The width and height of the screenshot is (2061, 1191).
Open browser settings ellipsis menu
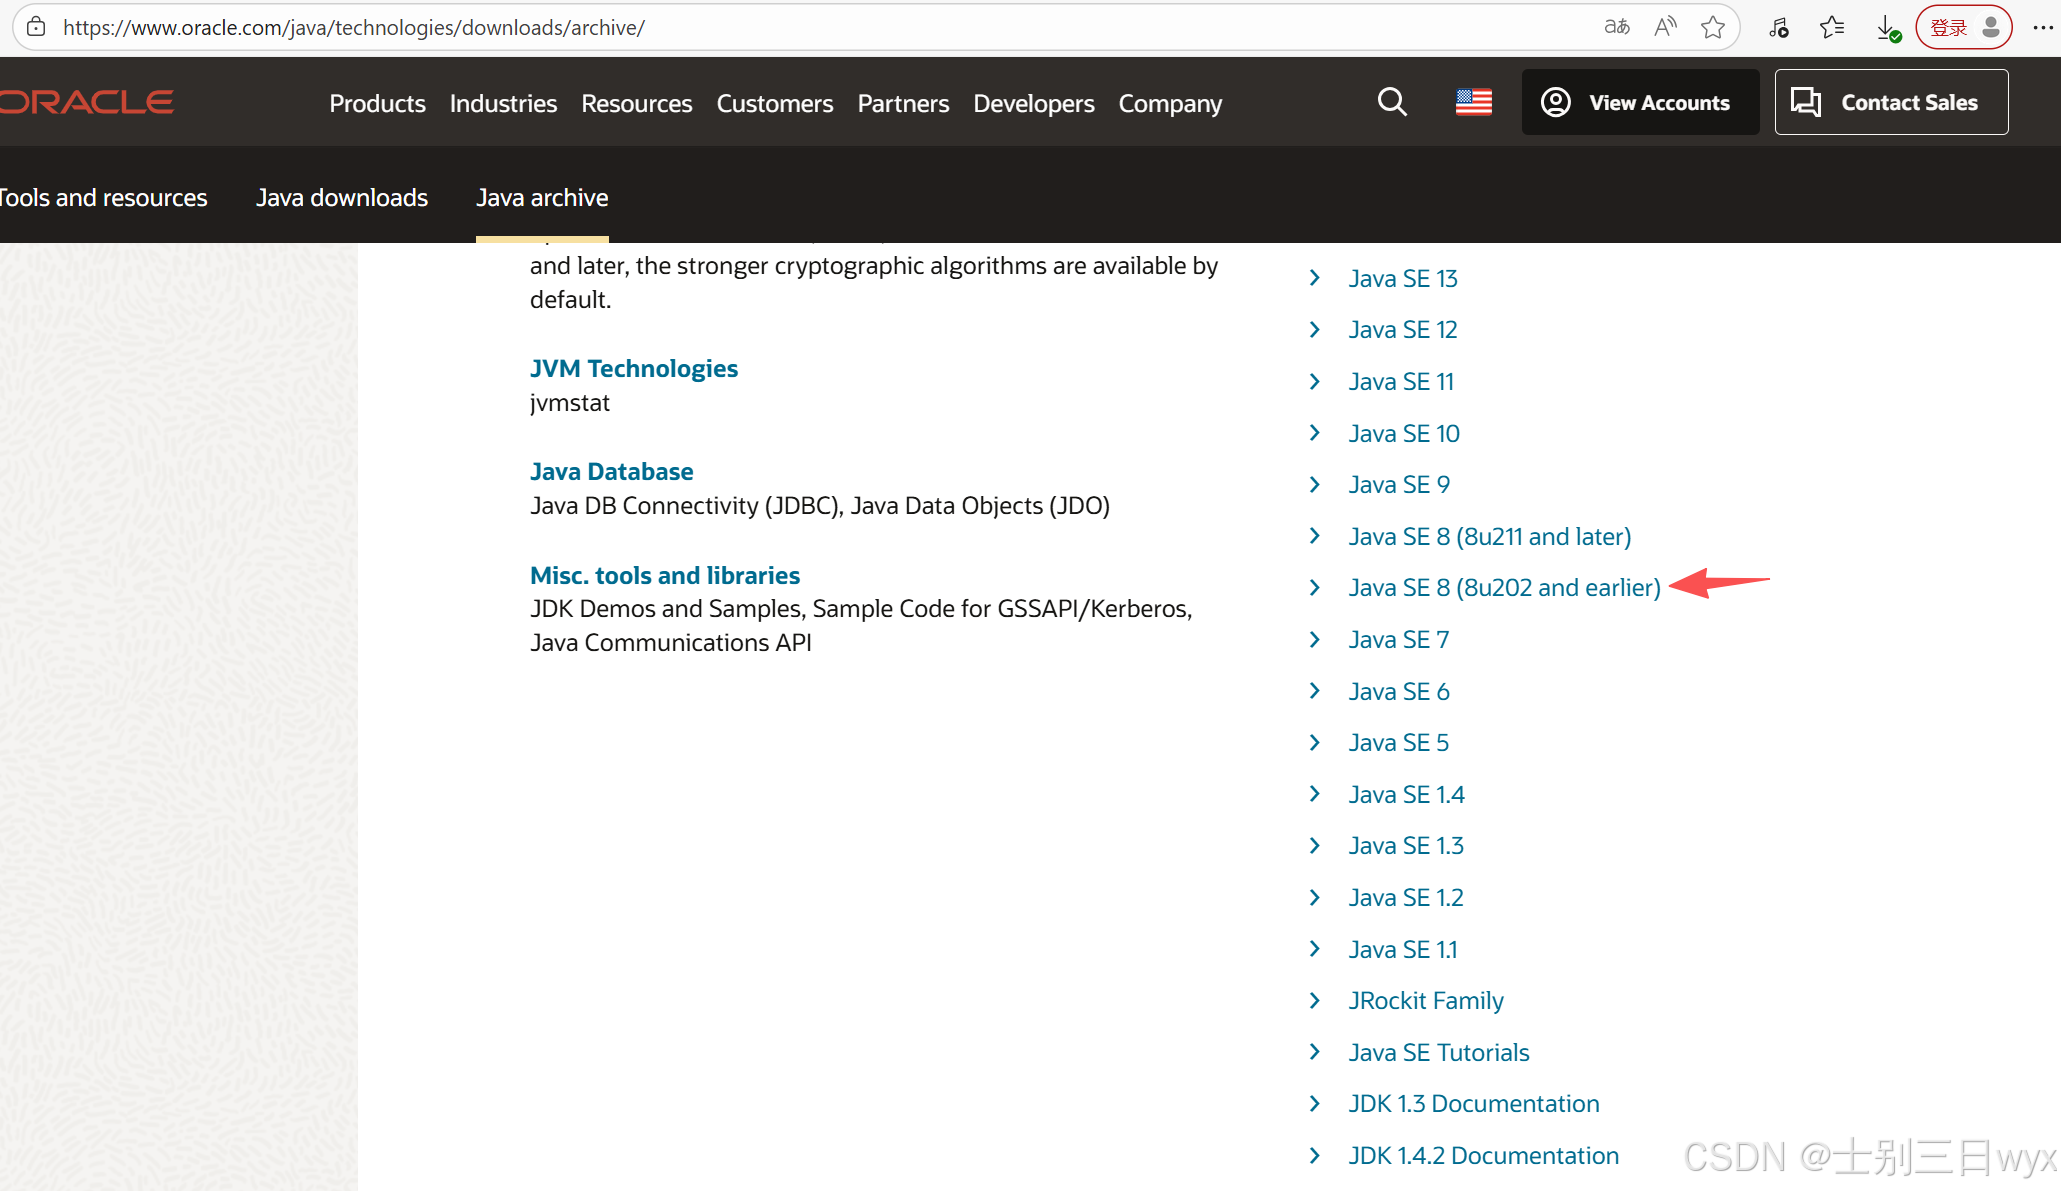click(2043, 27)
